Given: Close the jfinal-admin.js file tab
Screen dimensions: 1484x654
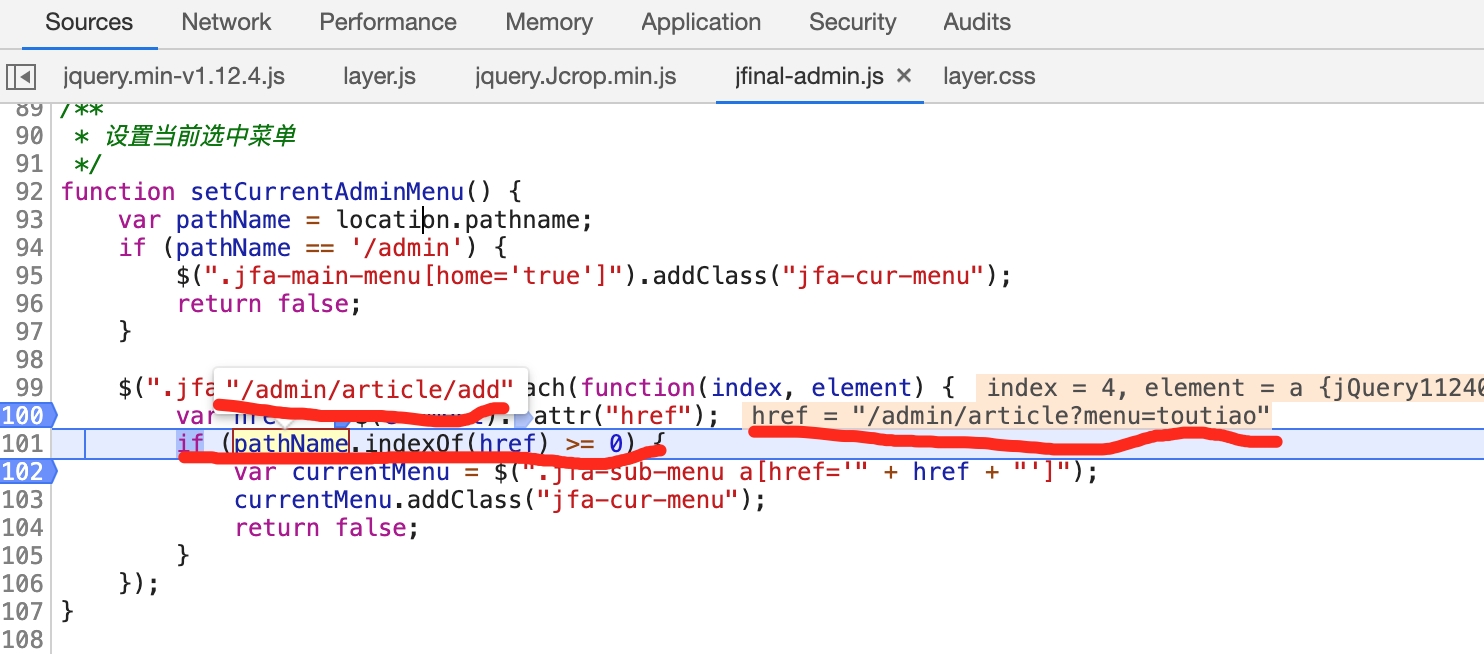Looking at the screenshot, I should pos(904,76).
